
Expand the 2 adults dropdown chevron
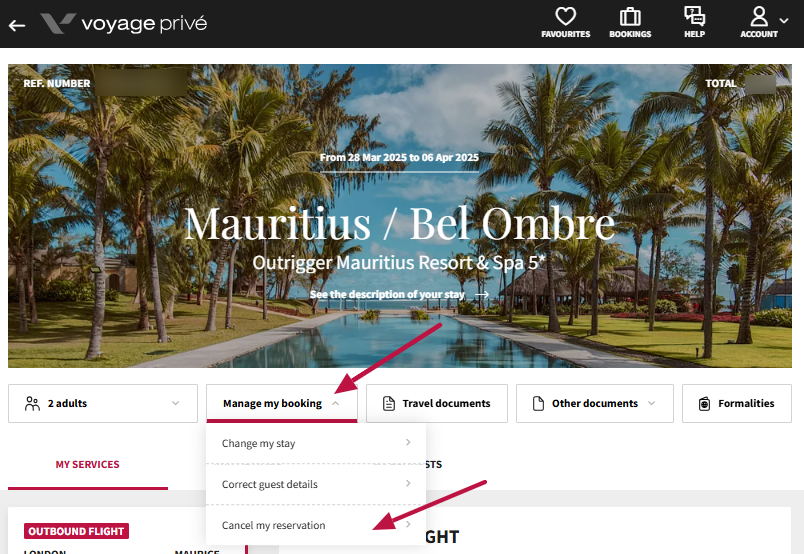(175, 403)
